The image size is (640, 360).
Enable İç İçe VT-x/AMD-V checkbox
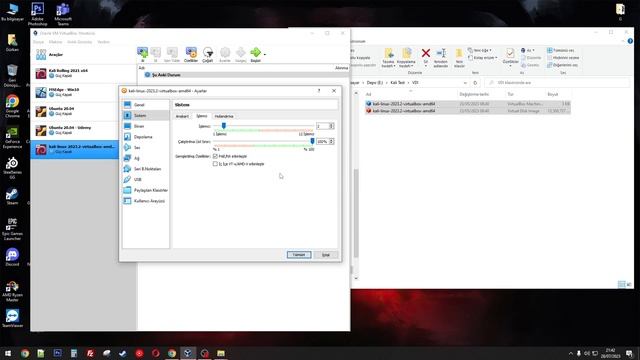[x=215, y=164]
